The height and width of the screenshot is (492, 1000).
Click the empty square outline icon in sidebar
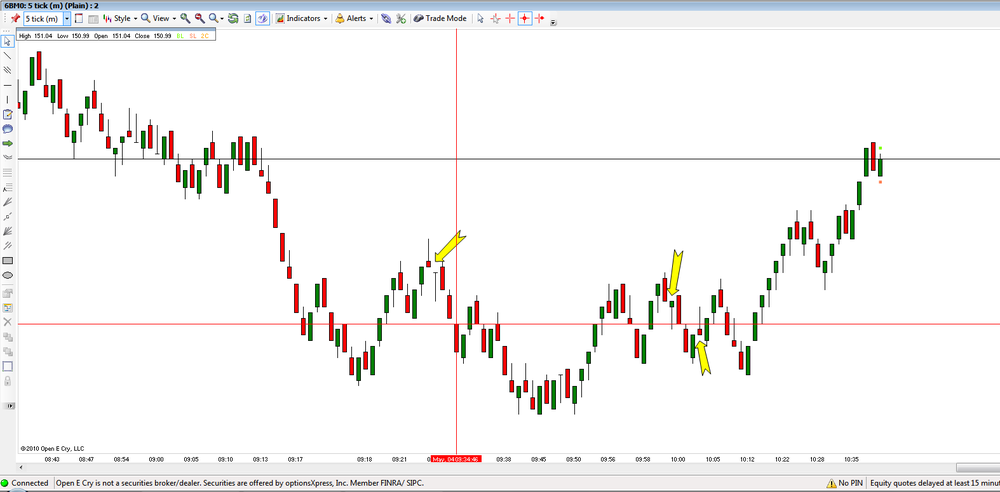(8, 366)
